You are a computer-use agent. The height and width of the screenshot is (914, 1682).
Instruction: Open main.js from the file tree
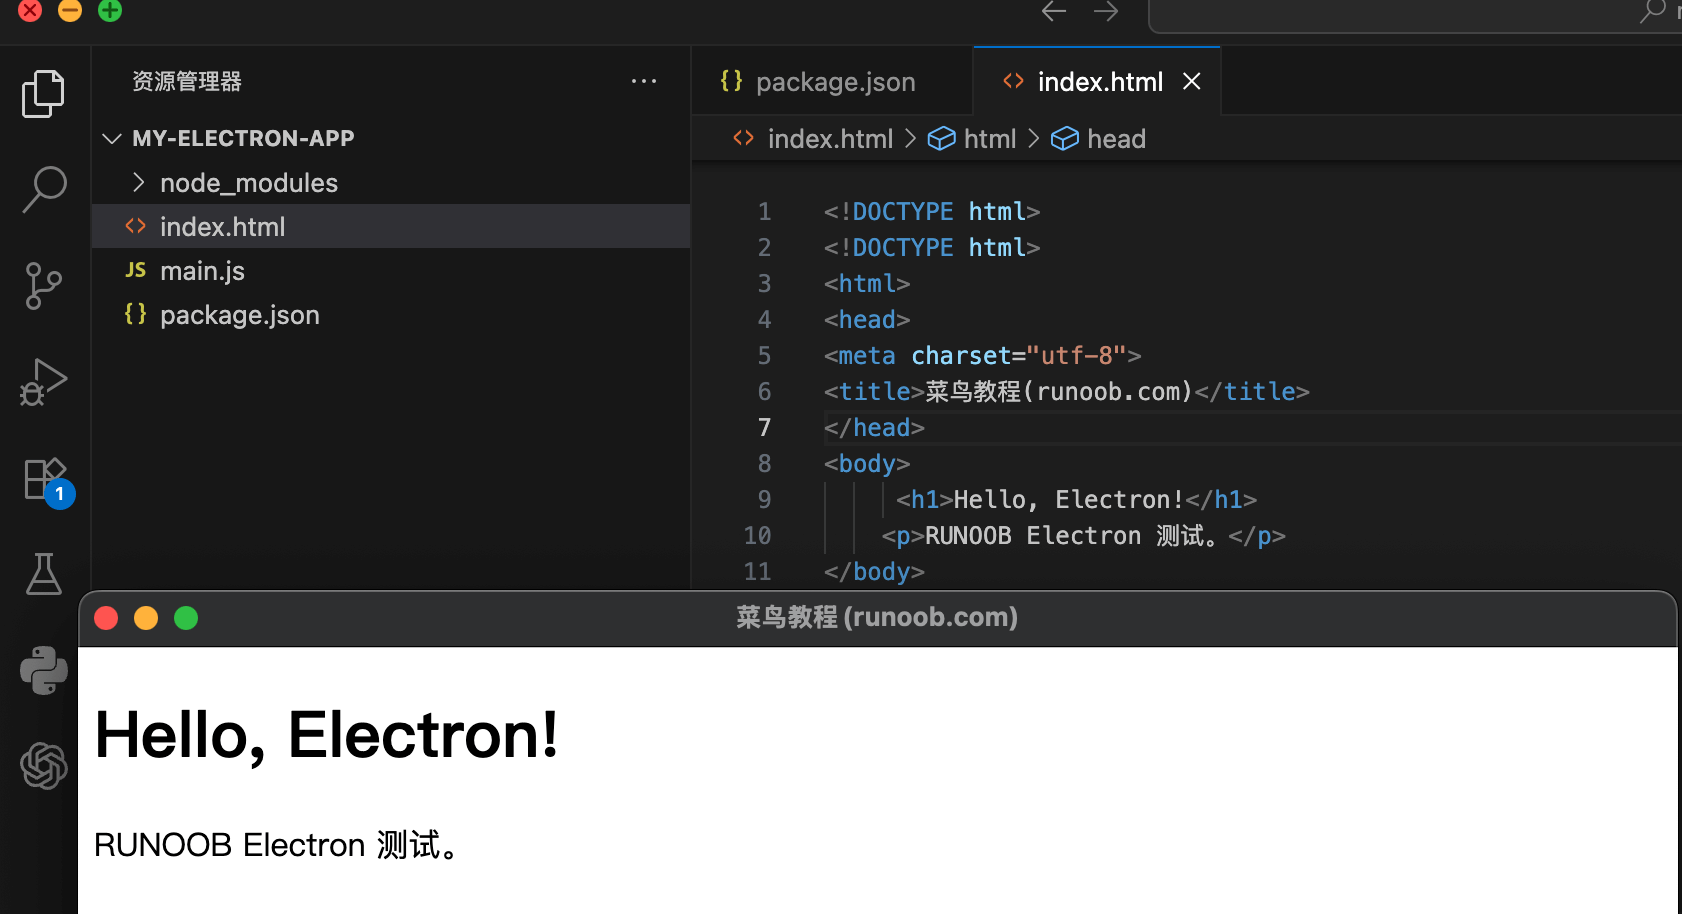pyautogui.click(x=202, y=271)
